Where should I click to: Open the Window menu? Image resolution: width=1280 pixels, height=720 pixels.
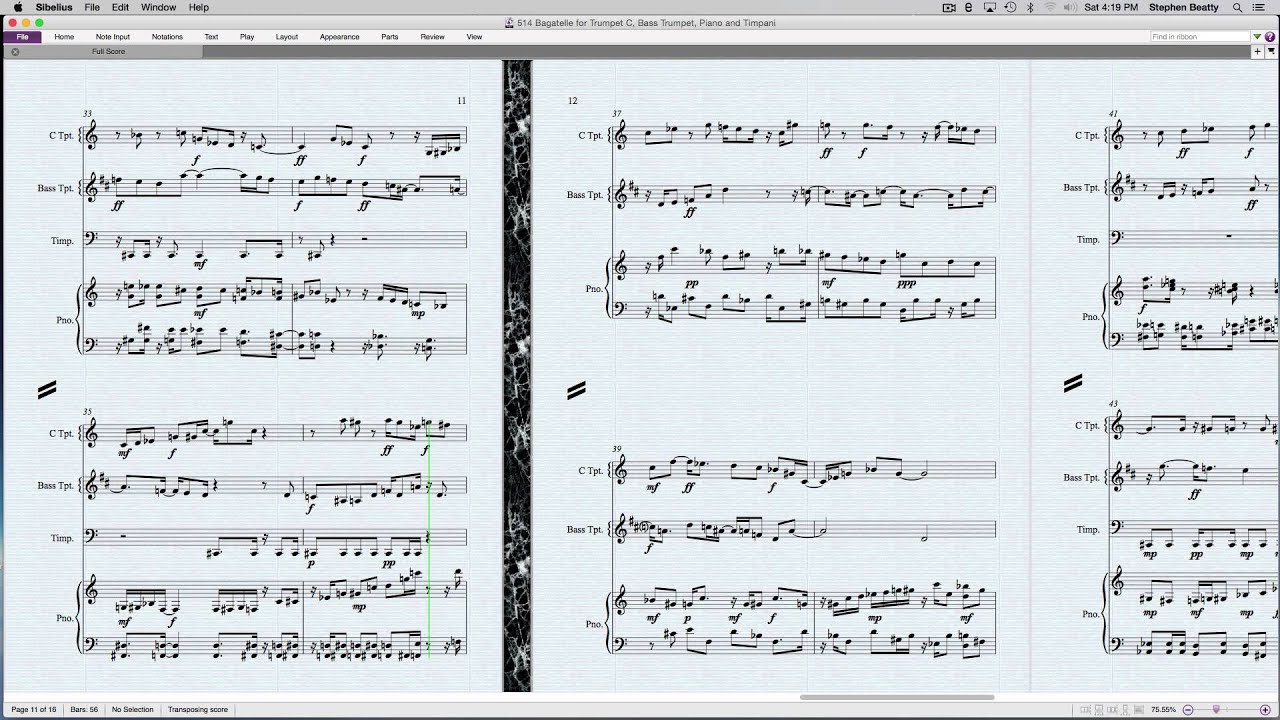[158, 7]
